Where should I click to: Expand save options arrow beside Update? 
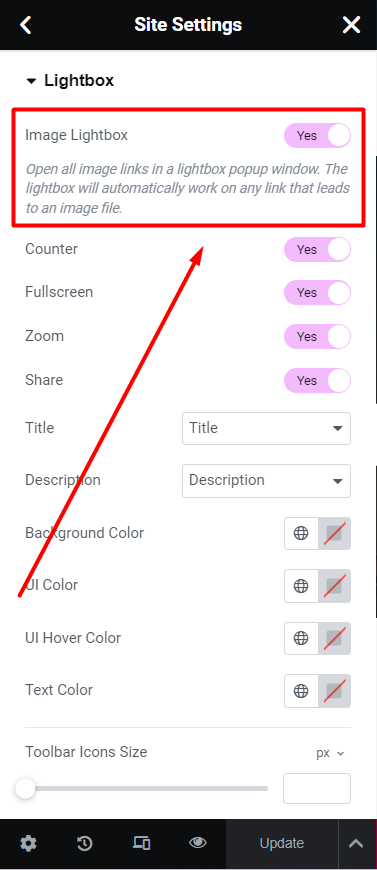tap(356, 843)
